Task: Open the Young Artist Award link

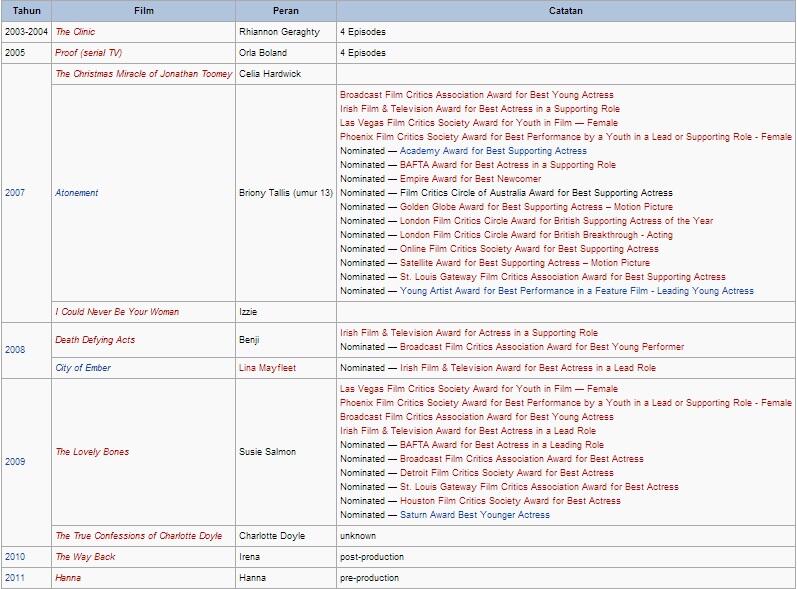Action: [x=577, y=291]
